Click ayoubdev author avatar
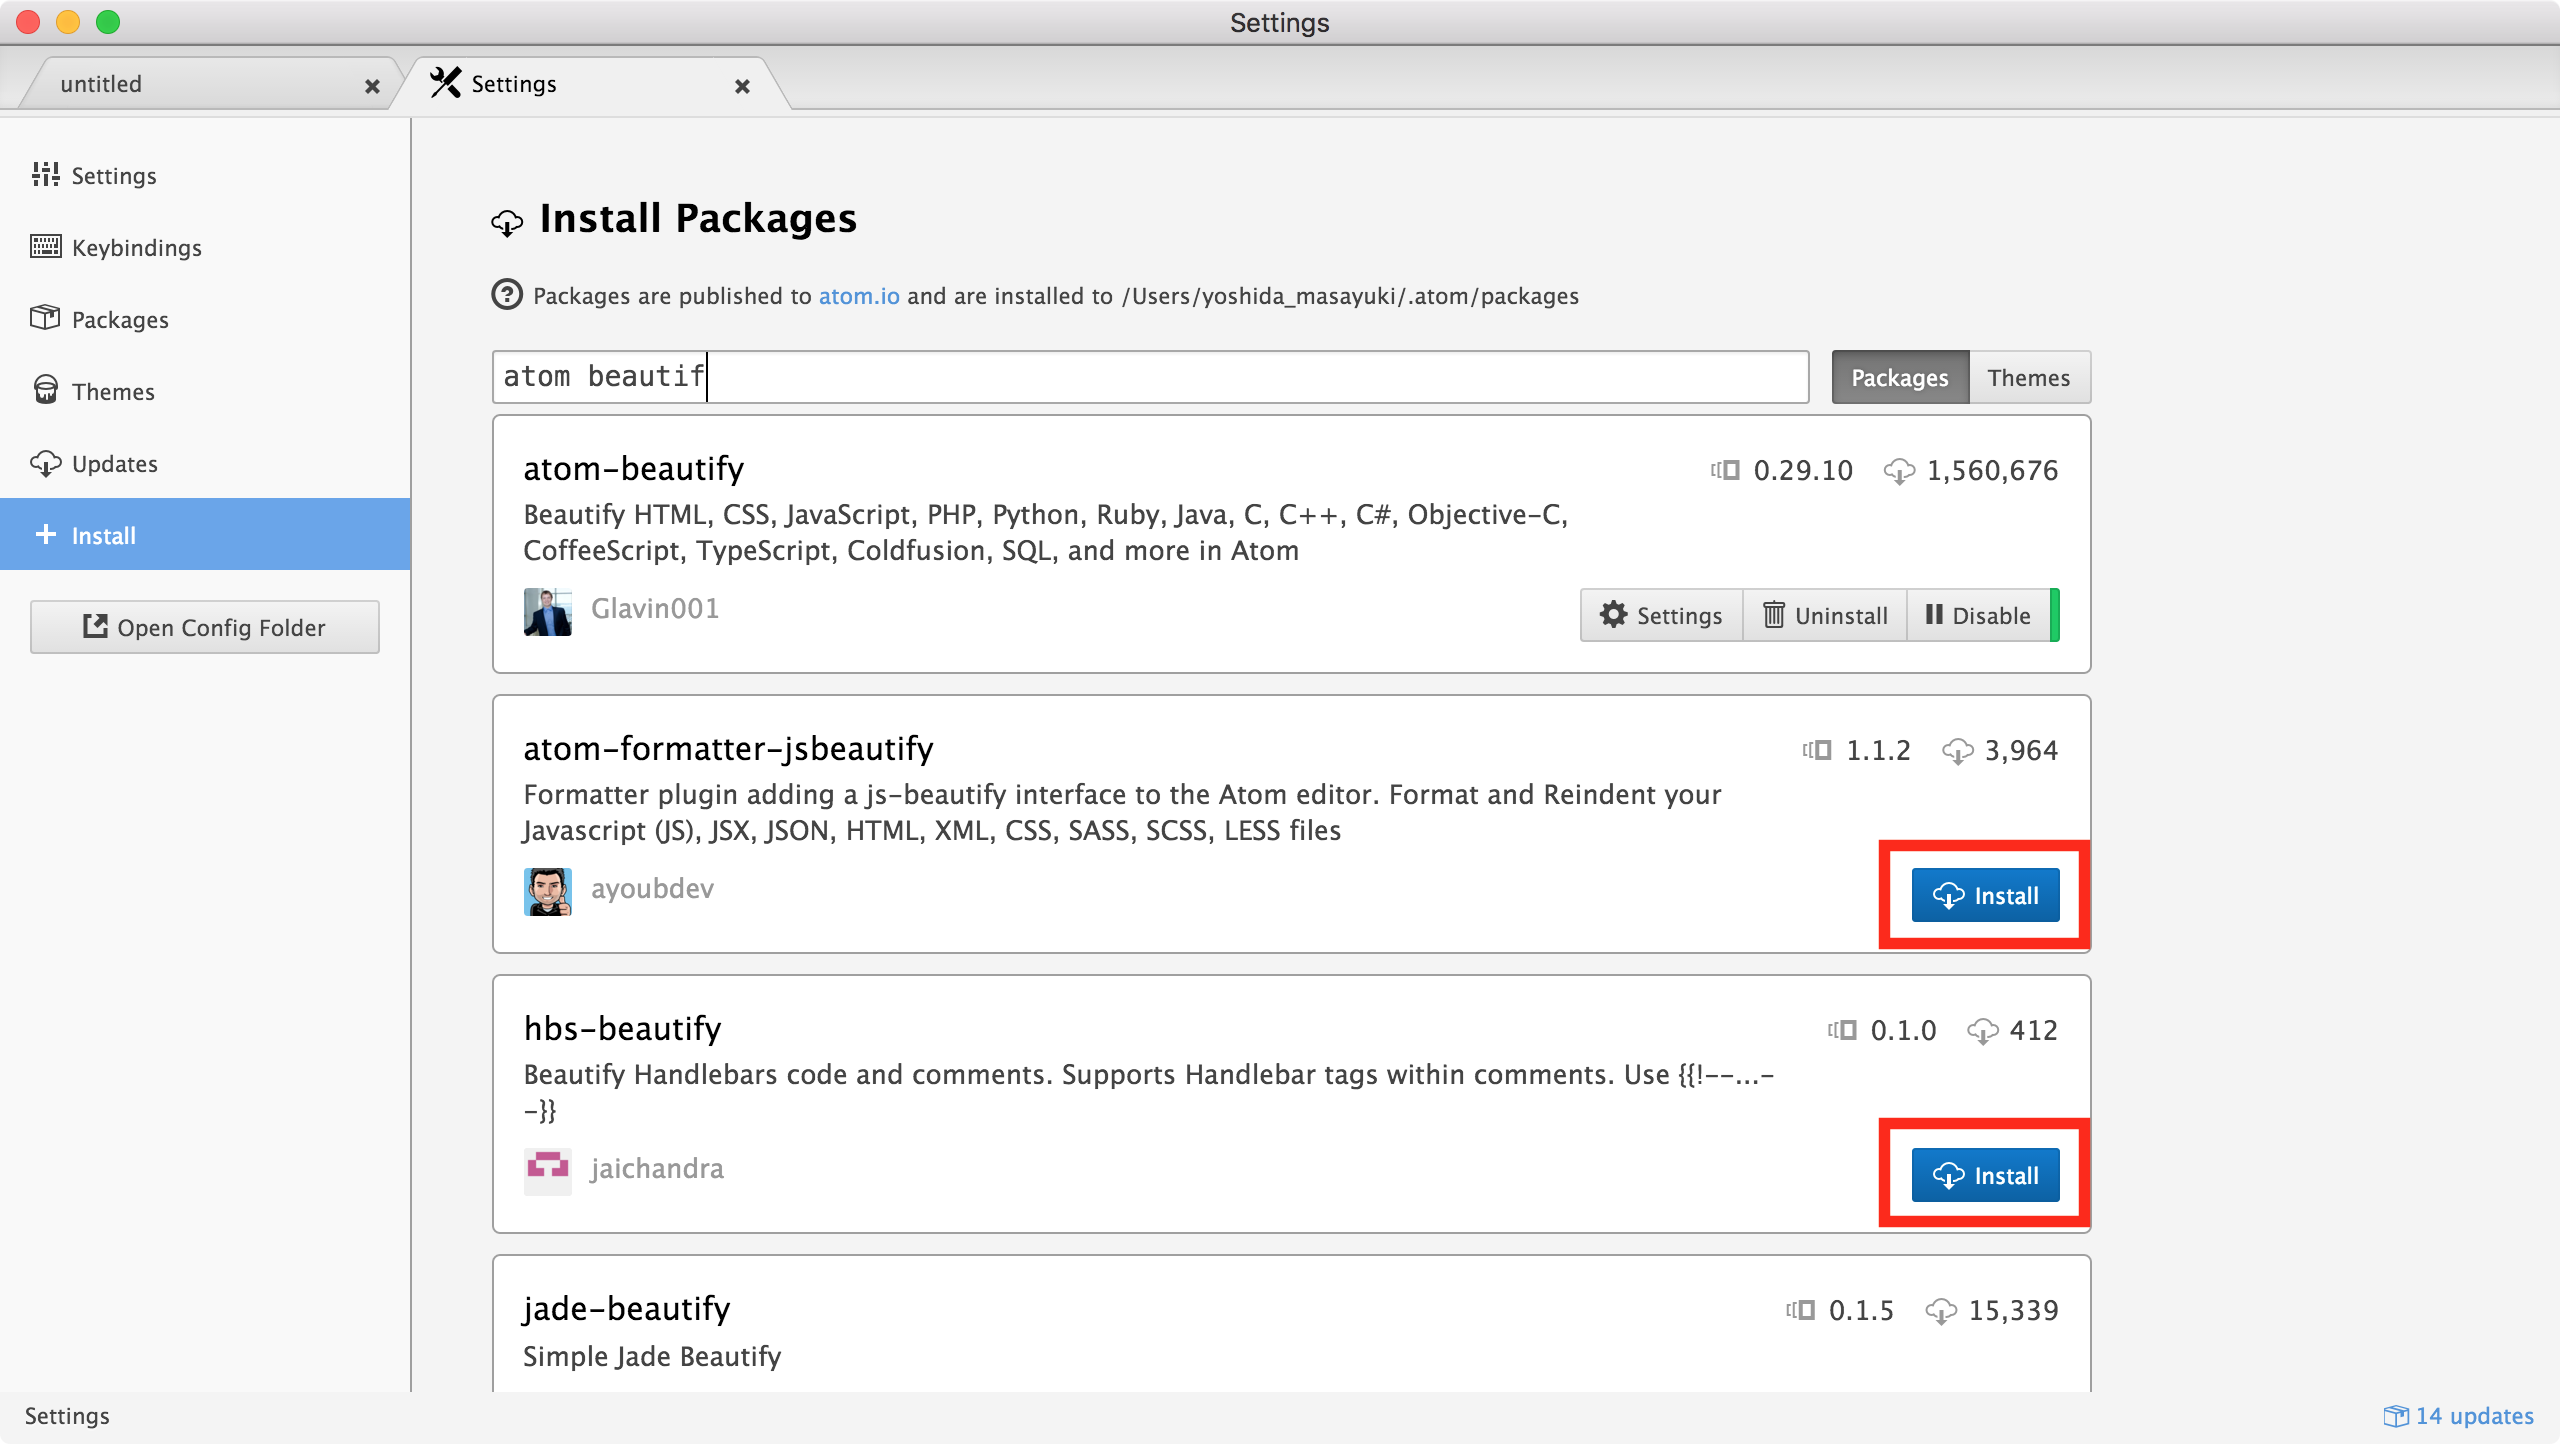The image size is (2560, 1444). (x=548, y=892)
